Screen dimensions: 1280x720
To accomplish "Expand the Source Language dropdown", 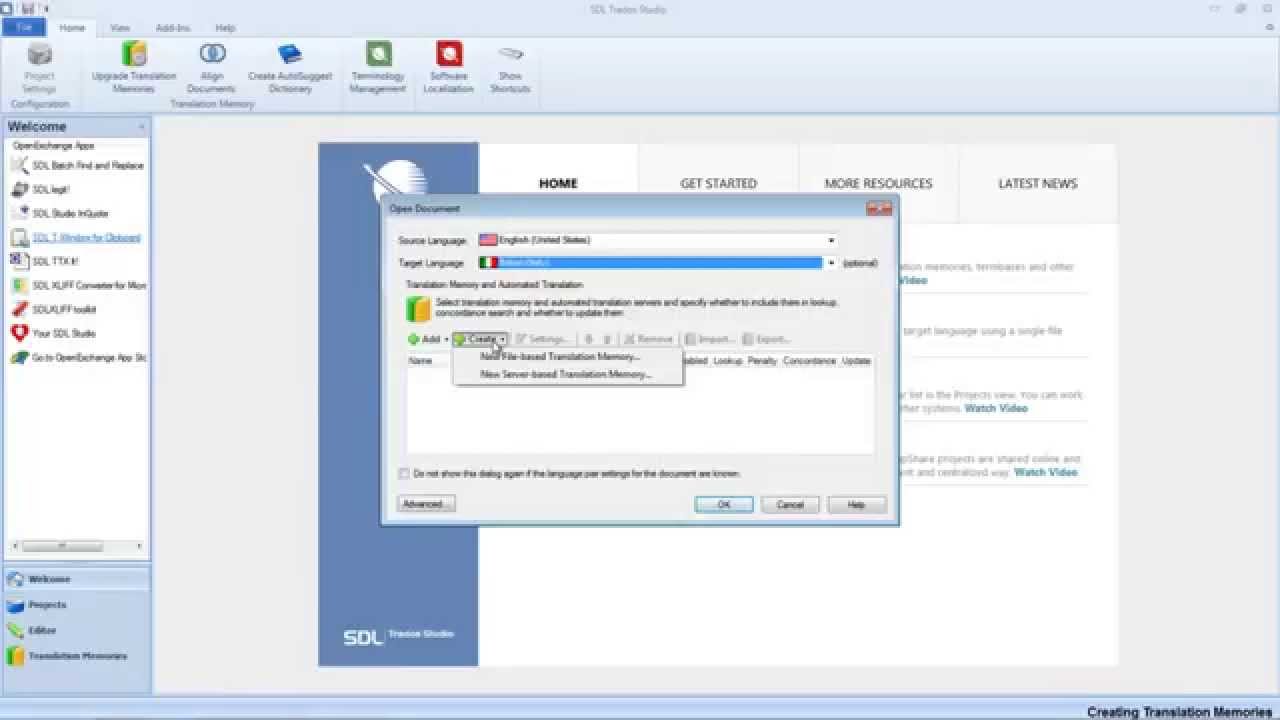I will pos(830,240).
